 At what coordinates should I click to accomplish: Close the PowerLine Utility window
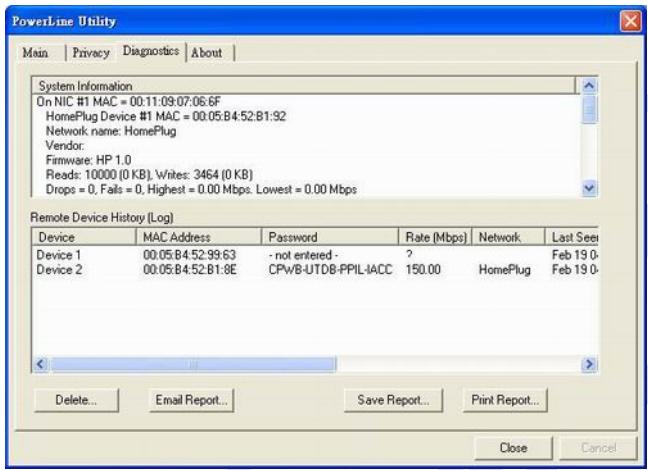click(x=630, y=21)
